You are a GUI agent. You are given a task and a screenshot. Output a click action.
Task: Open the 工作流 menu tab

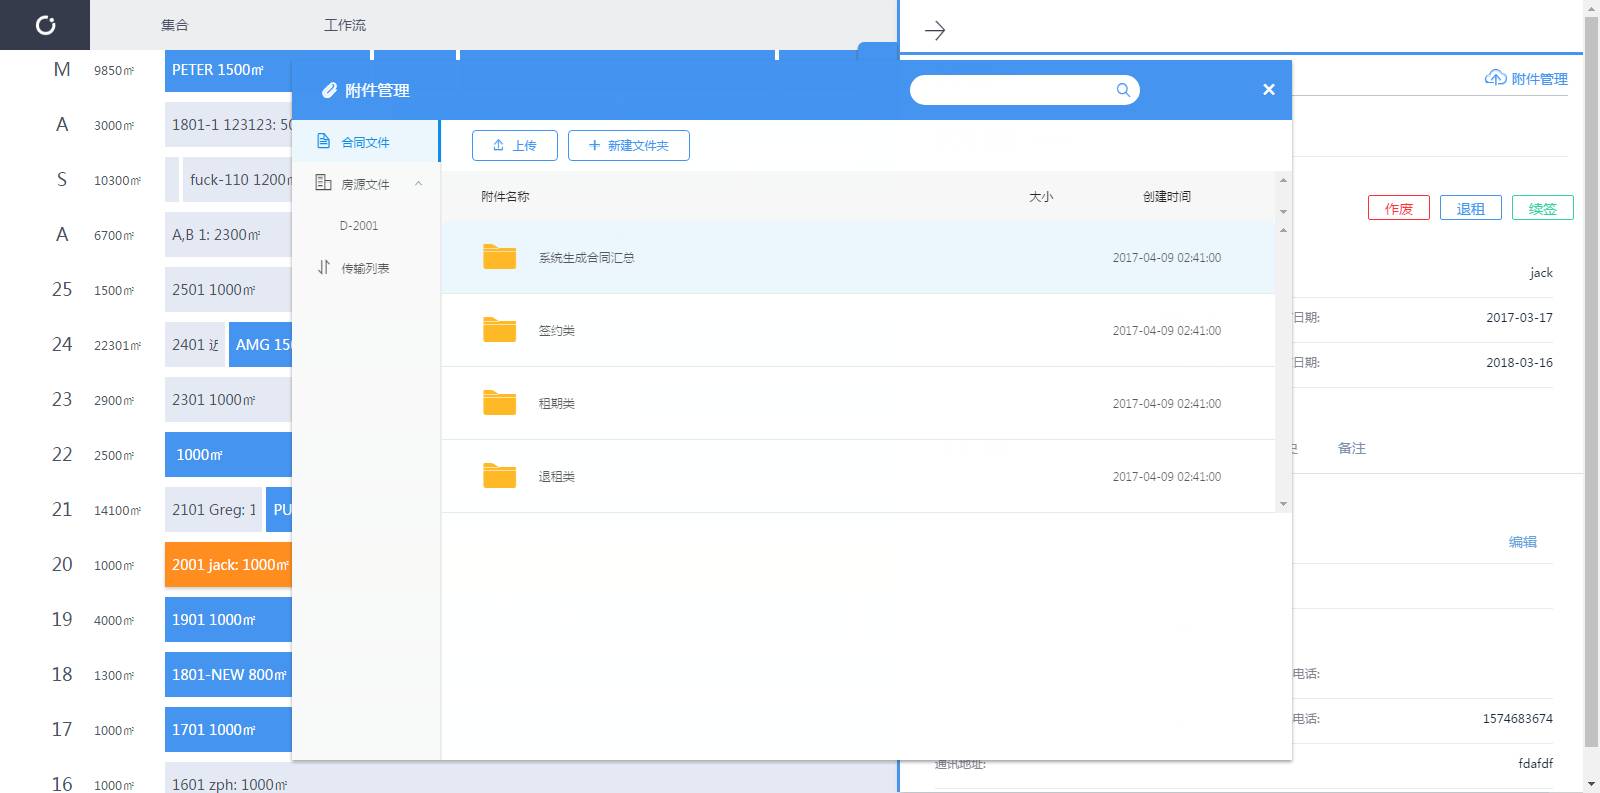345,25
